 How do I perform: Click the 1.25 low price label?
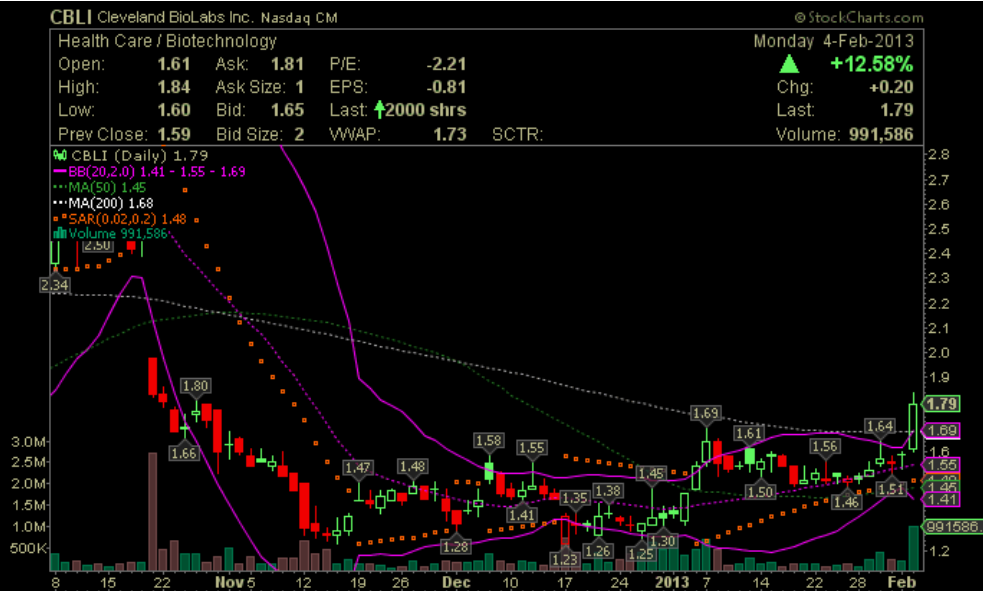(641, 554)
